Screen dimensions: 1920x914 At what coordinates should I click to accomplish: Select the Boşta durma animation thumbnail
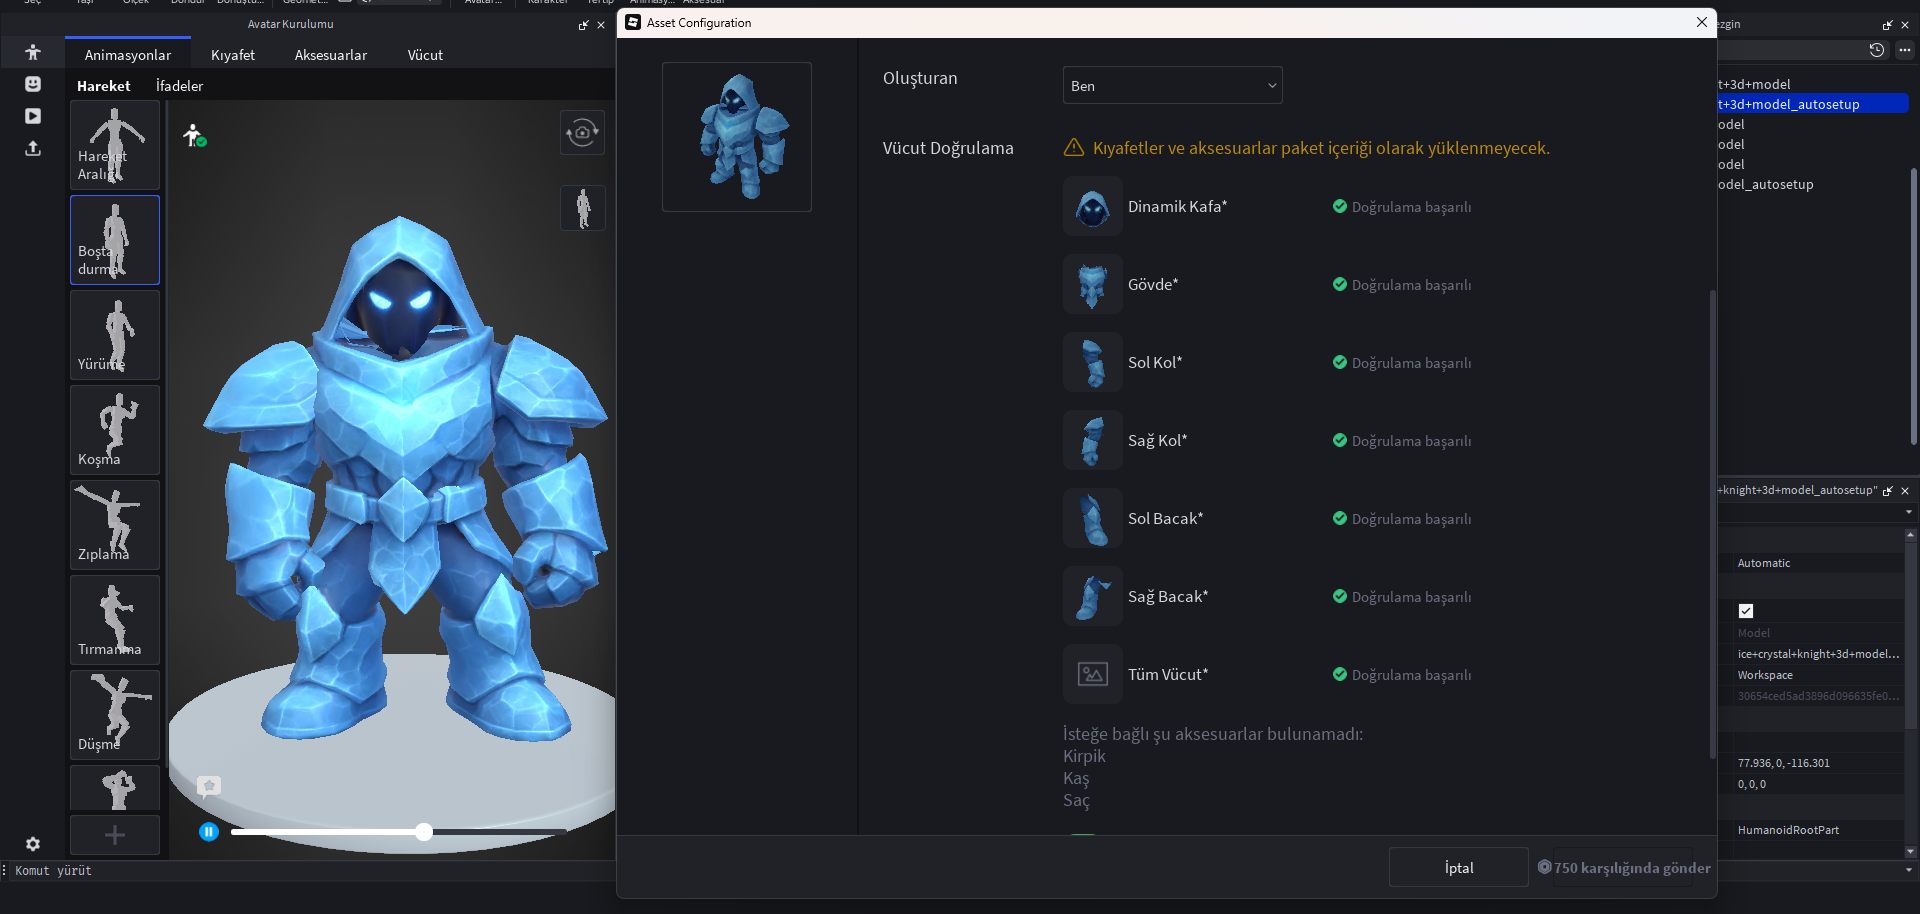click(x=115, y=240)
